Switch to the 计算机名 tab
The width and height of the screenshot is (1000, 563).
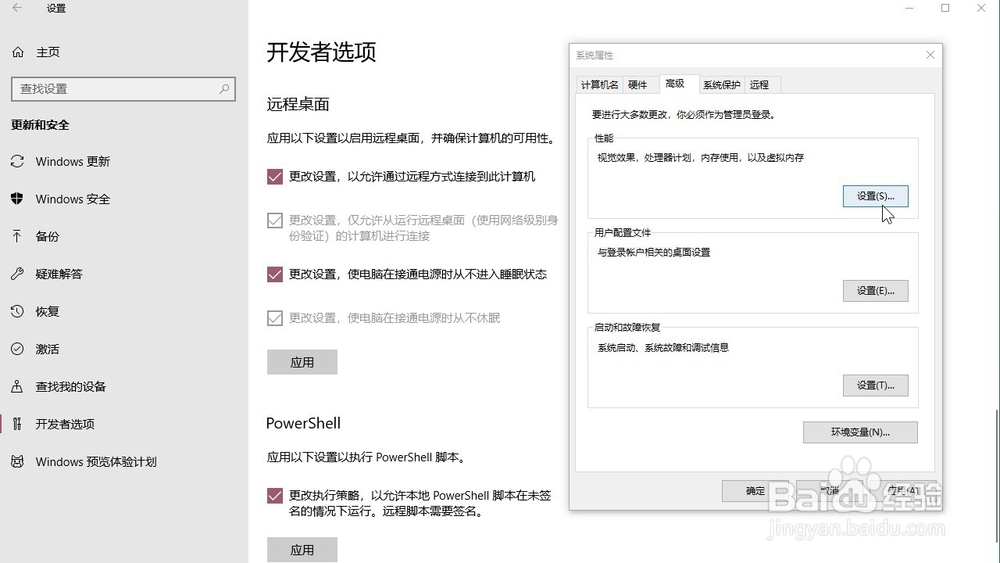(599, 85)
